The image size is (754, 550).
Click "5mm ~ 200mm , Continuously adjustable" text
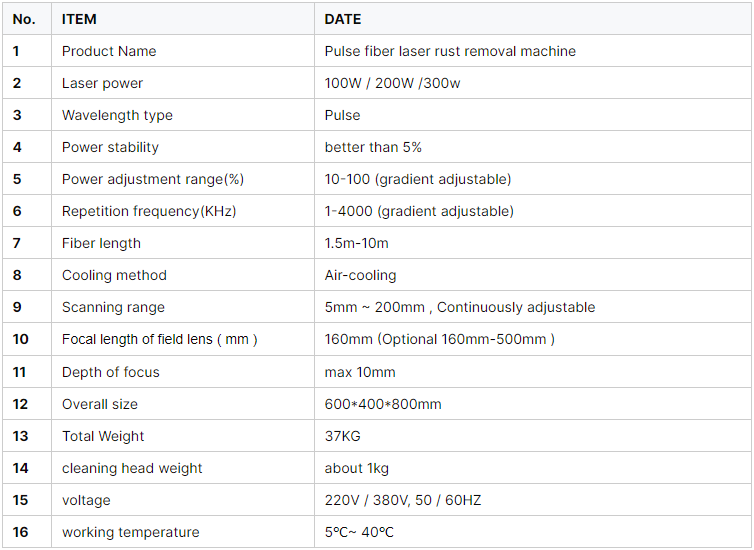460,307
